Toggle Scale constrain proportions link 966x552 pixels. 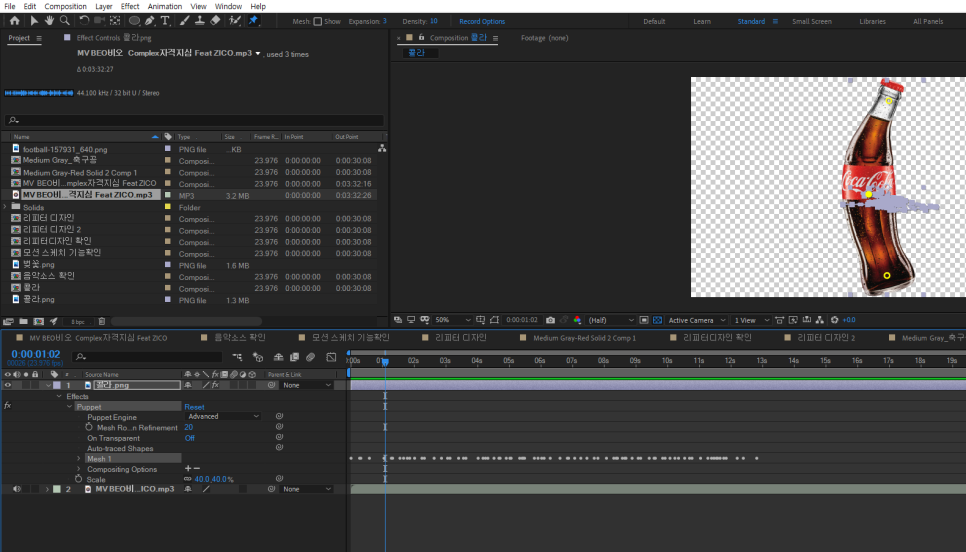(x=187, y=479)
